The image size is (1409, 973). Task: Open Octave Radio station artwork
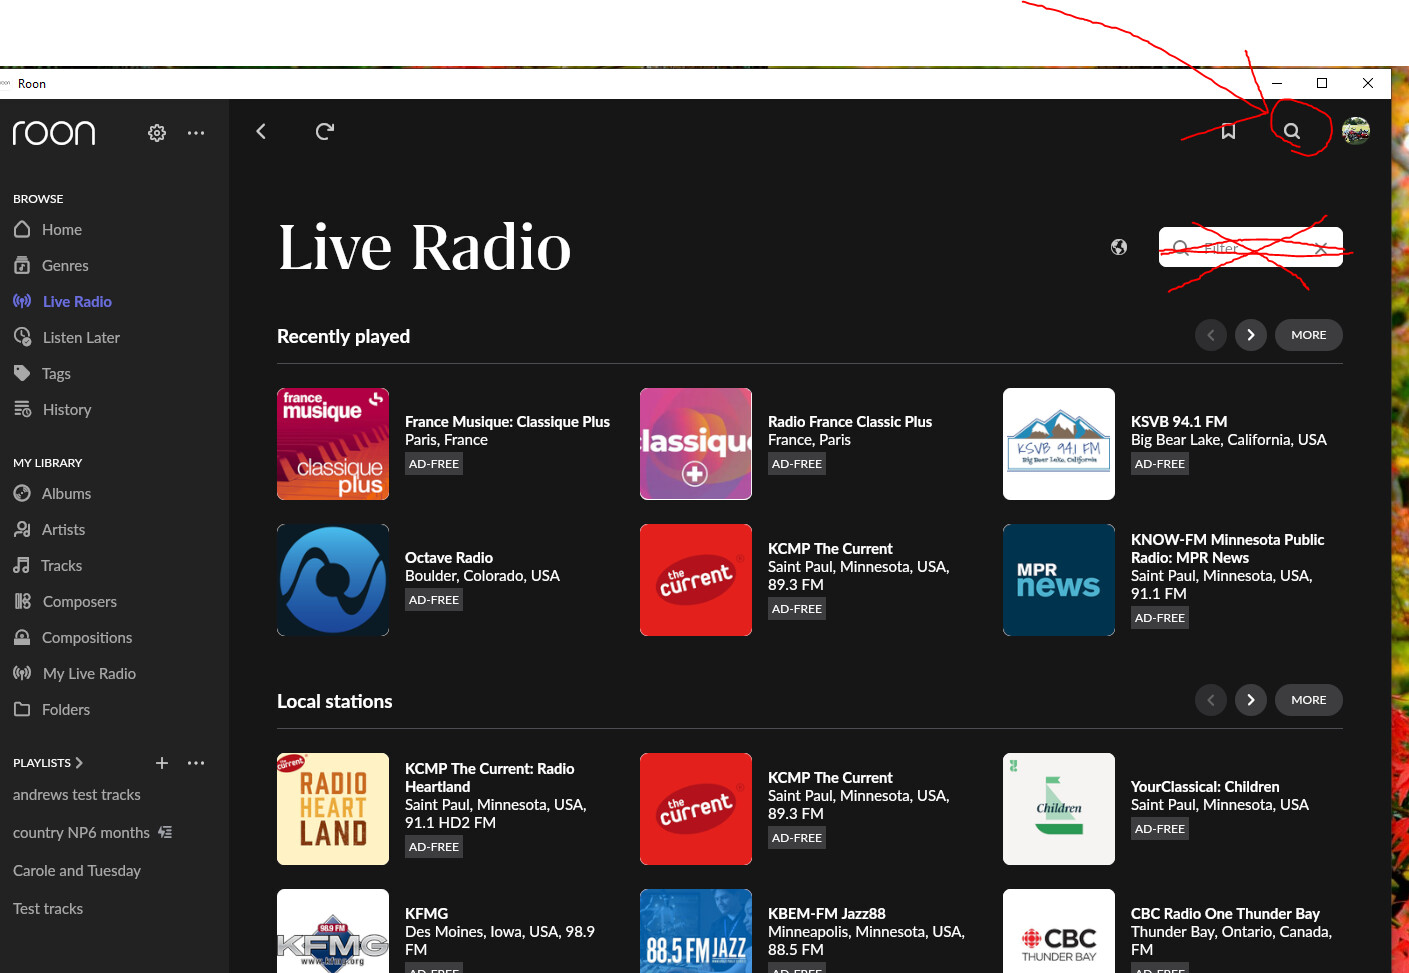333,580
